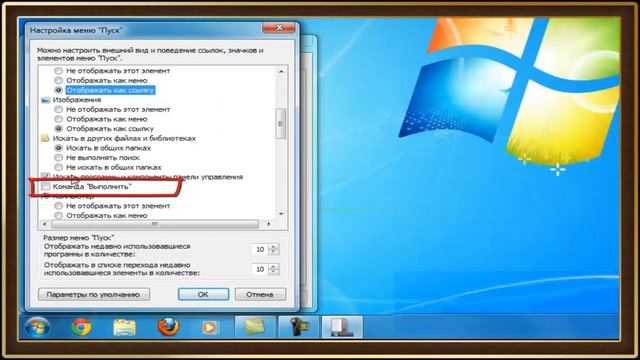Switch to the taskbar properties window icon
Screen dimensions: 640x360
[x=342, y=327]
